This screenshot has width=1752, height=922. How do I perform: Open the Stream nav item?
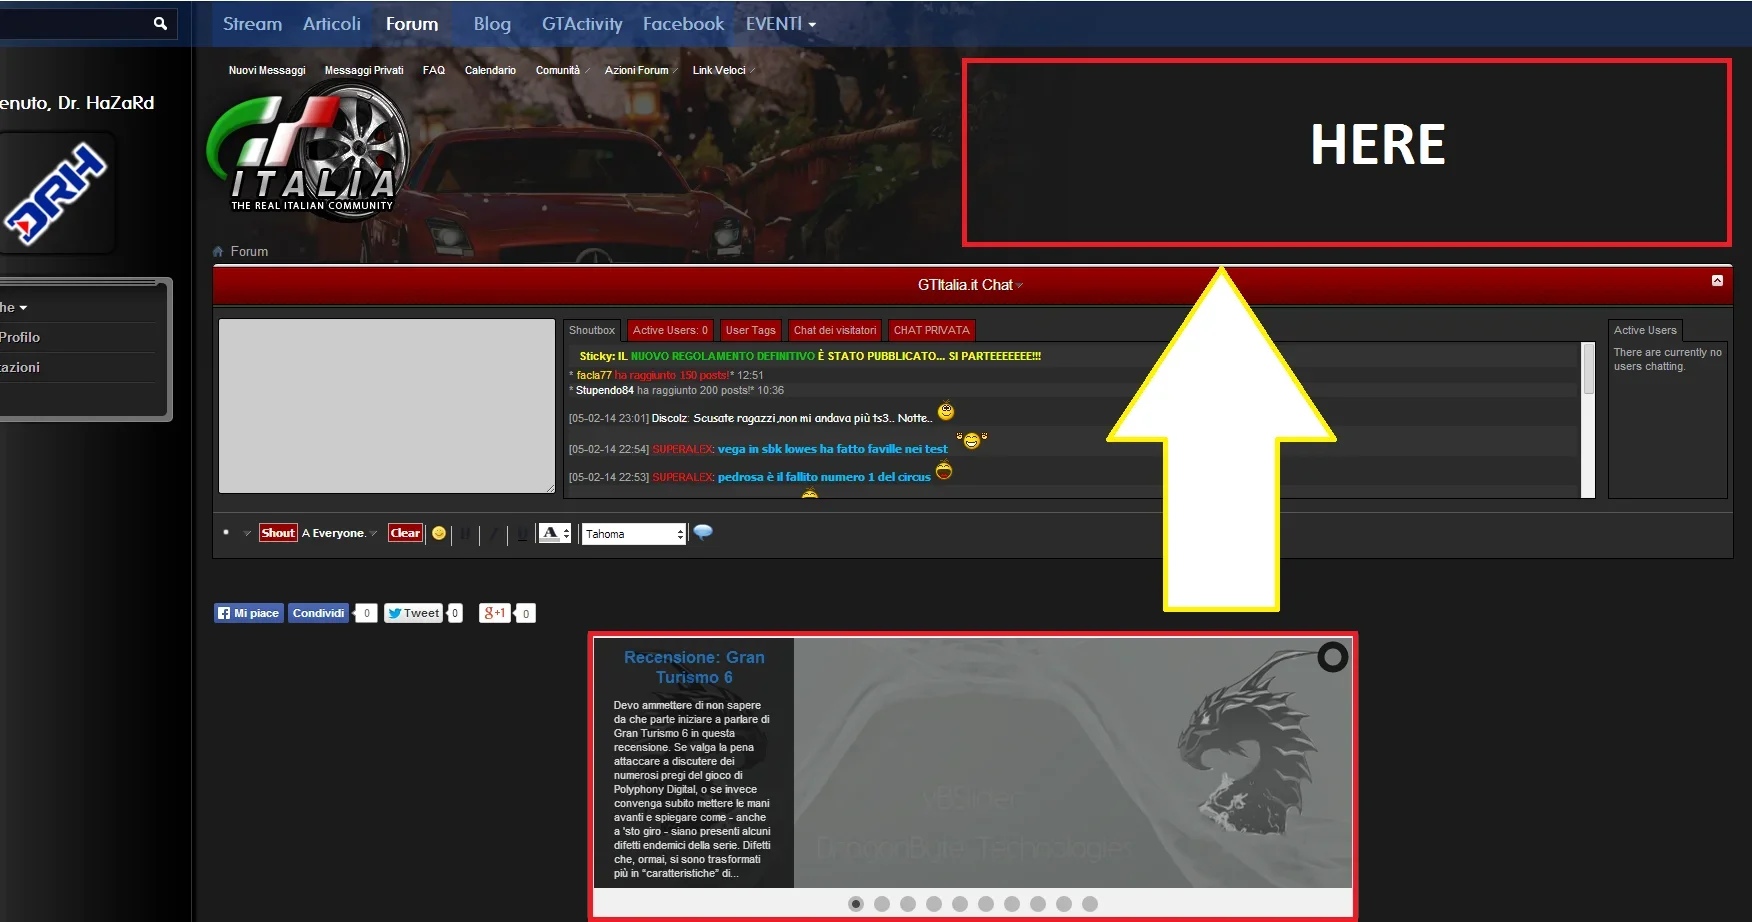(x=252, y=24)
